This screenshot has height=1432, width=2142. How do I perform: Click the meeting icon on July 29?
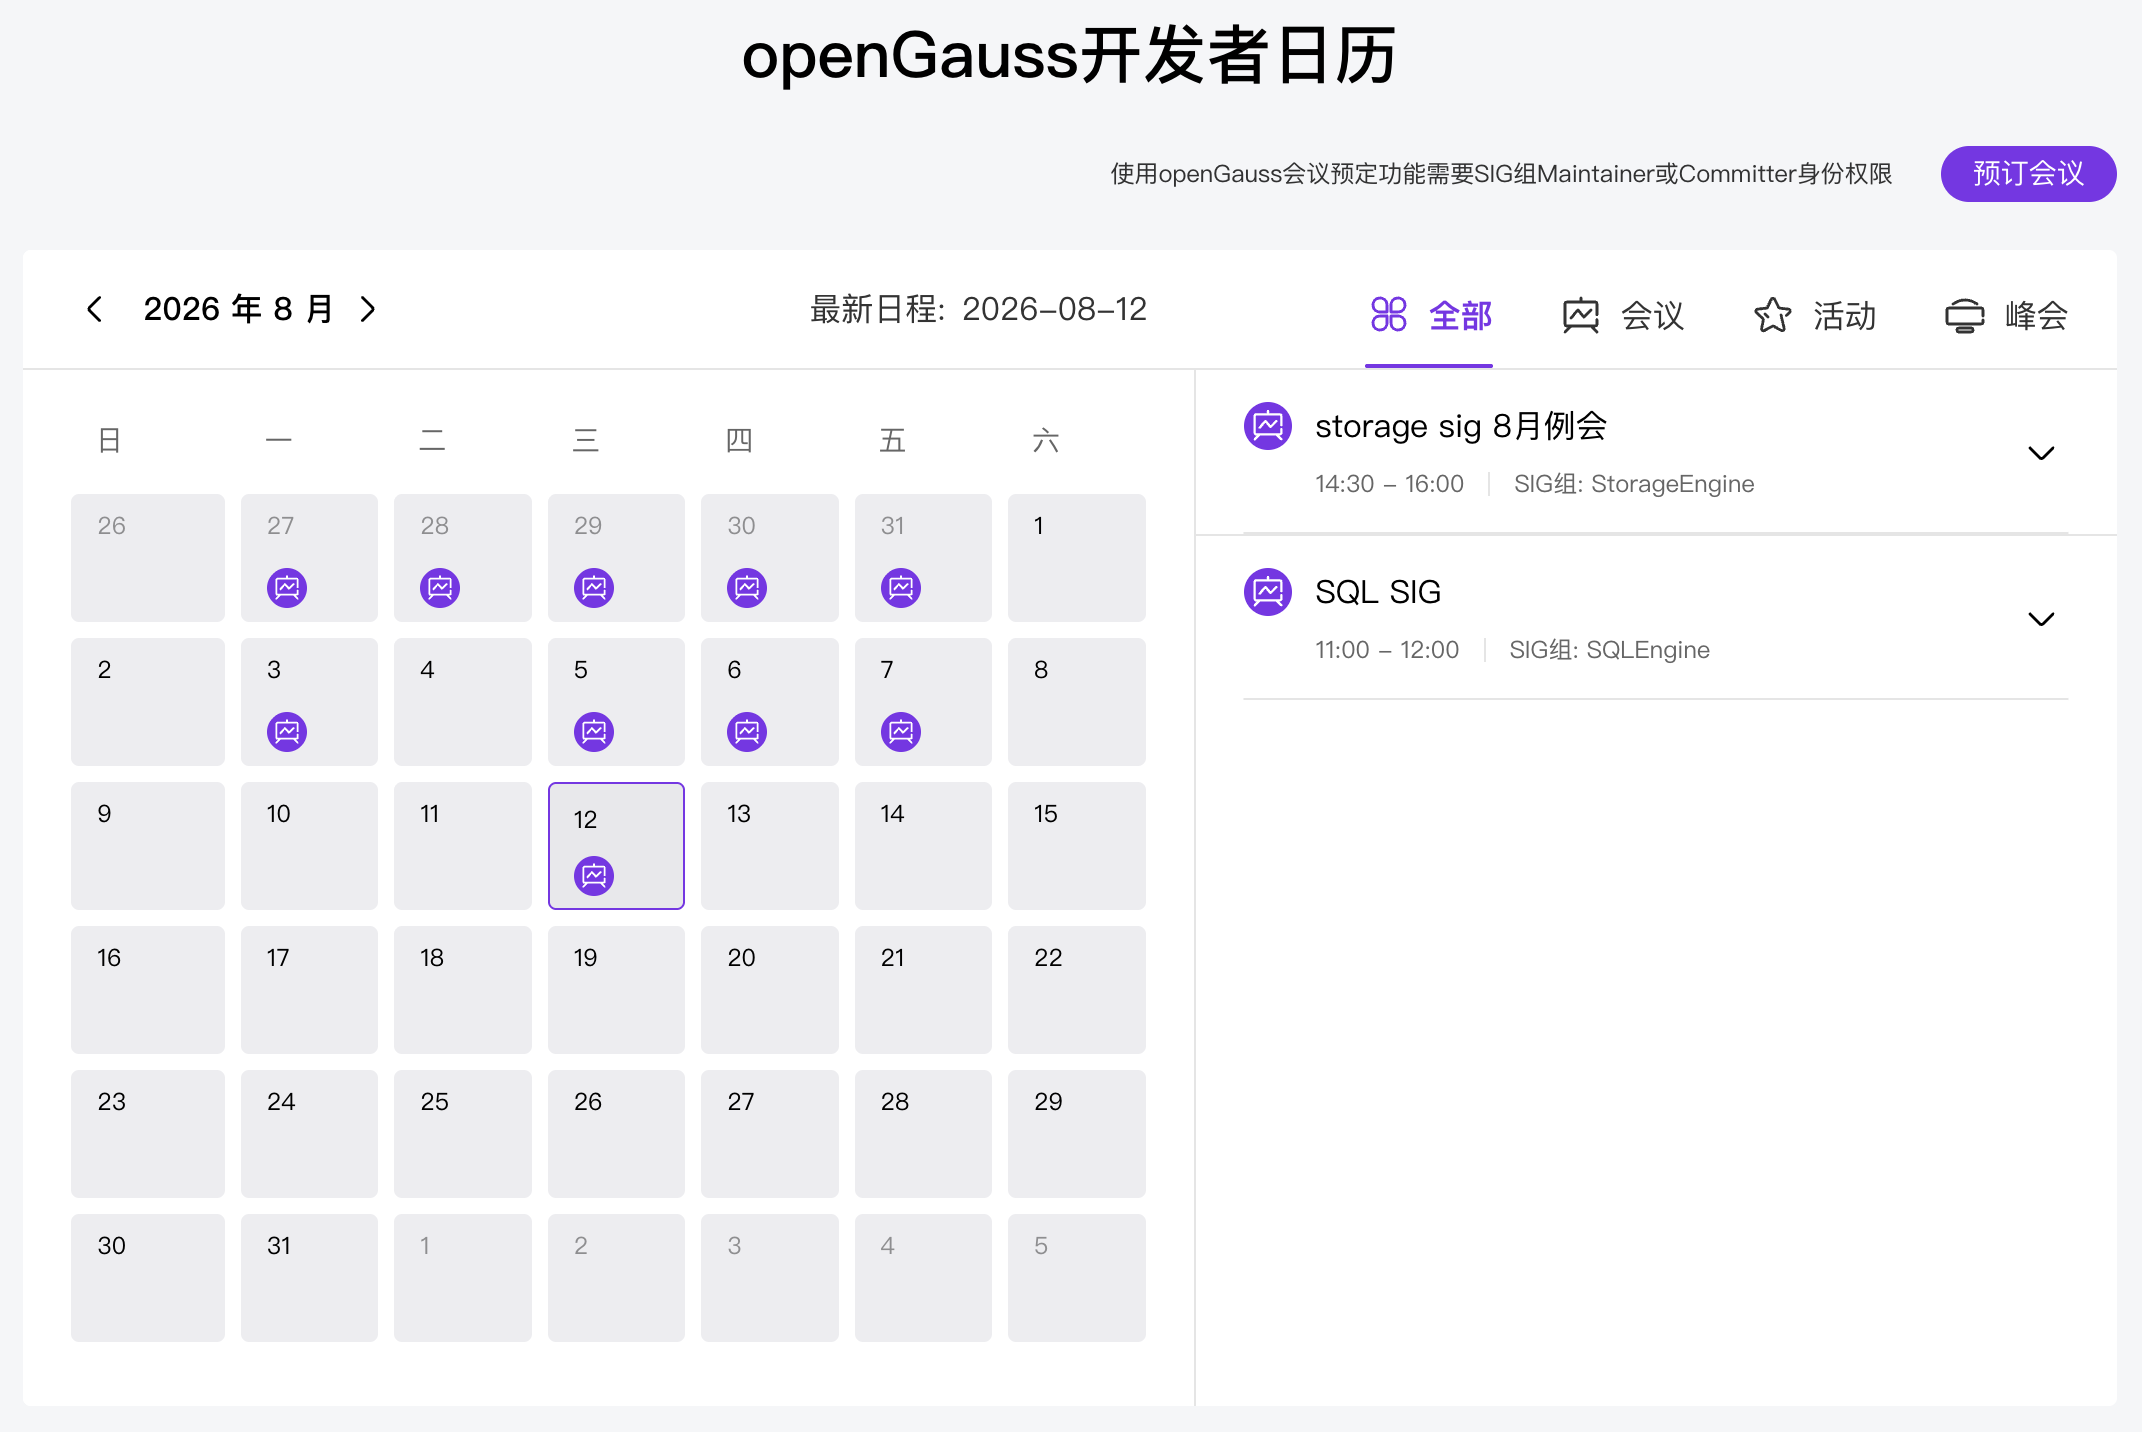(594, 587)
